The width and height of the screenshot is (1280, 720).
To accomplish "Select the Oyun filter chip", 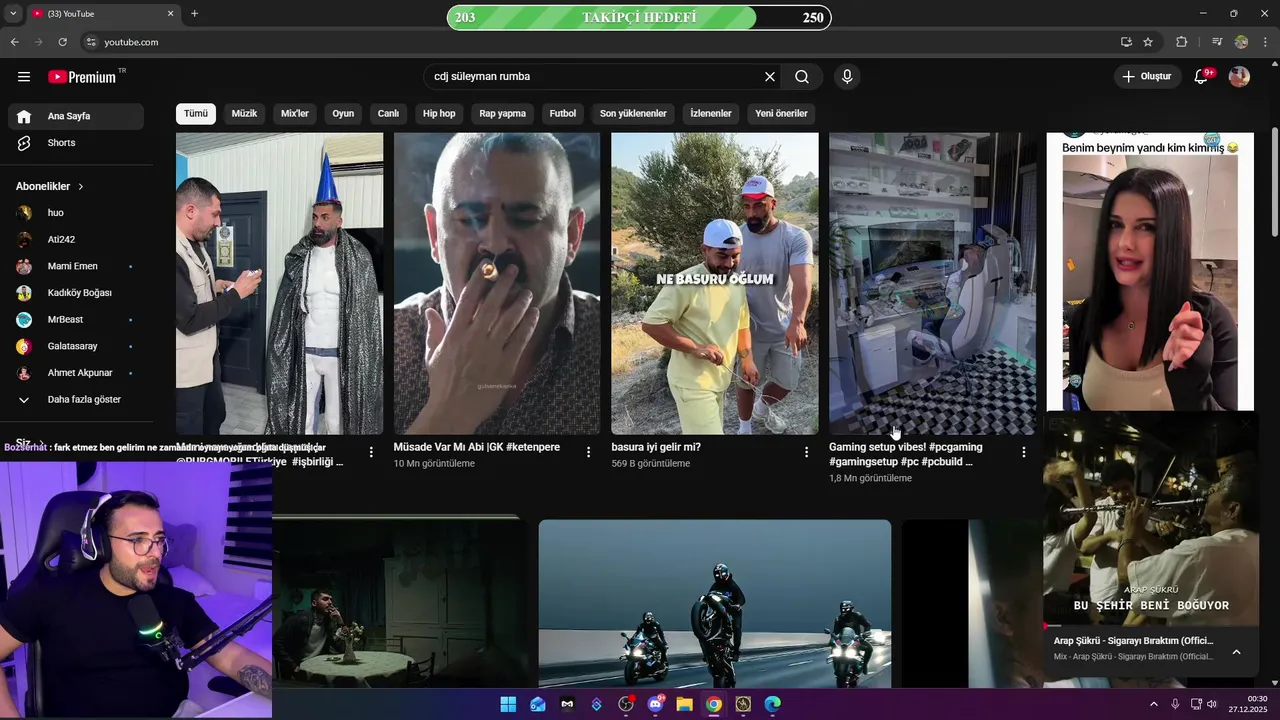I will (x=343, y=113).
